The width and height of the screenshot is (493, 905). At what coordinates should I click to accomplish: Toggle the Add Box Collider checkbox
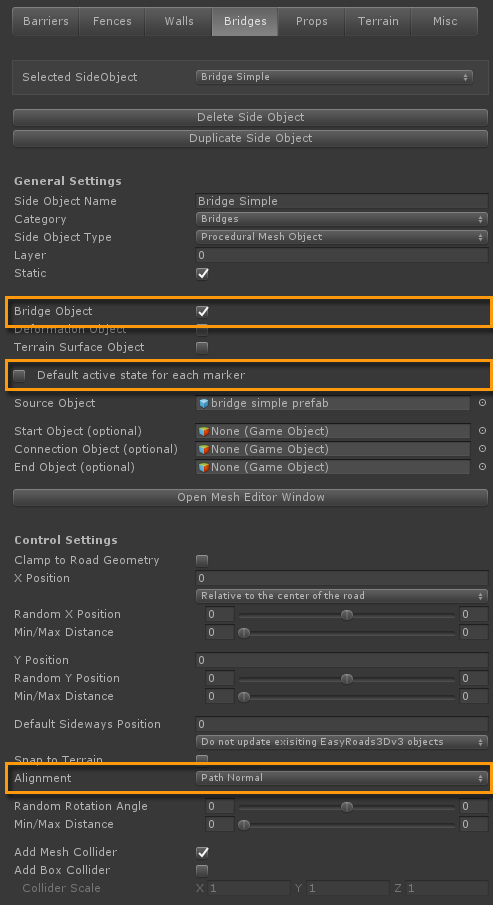tap(202, 870)
